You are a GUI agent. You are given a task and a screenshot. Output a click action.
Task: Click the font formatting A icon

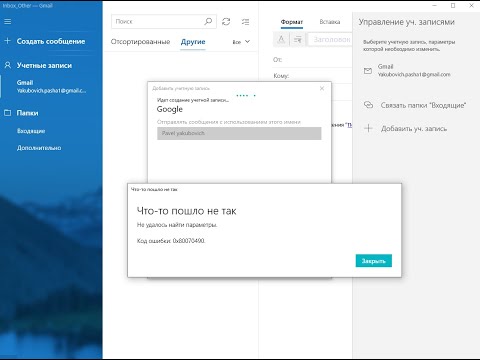point(281,39)
